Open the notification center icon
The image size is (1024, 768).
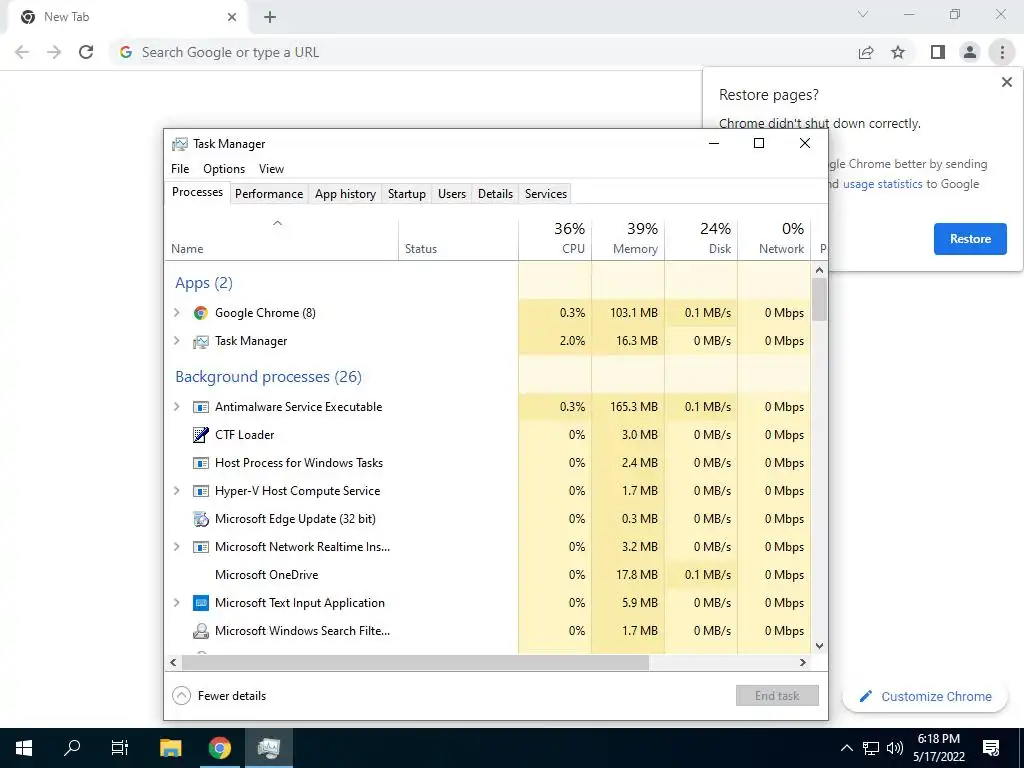[991, 748]
